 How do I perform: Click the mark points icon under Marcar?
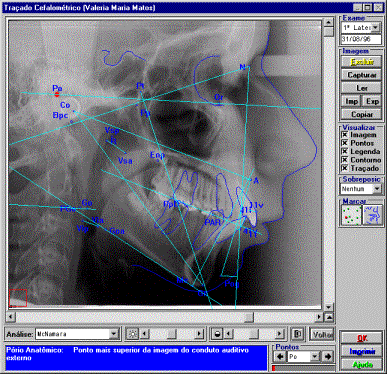pyautogui.click(x=351, y=215)
